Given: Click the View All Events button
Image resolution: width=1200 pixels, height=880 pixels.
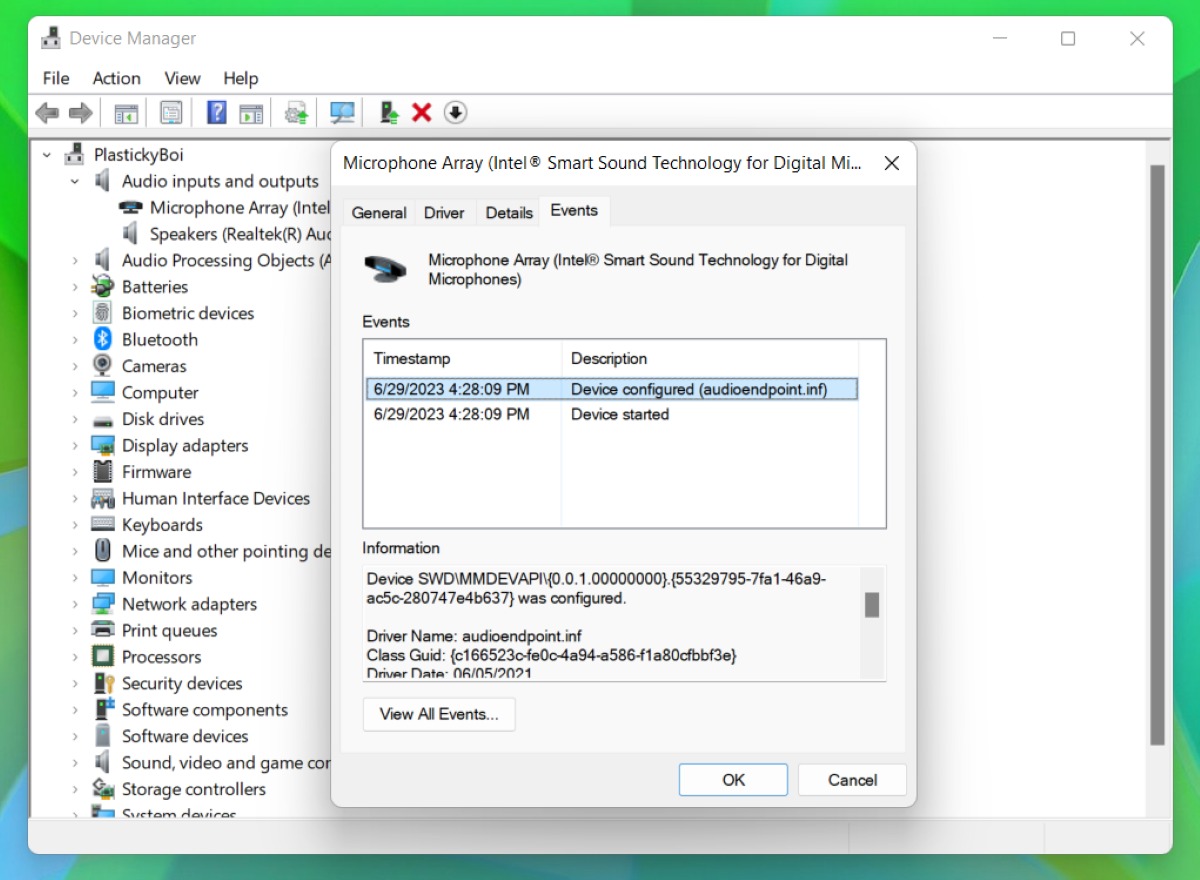Looking at the screenshot, I should [x=439, y=714].
